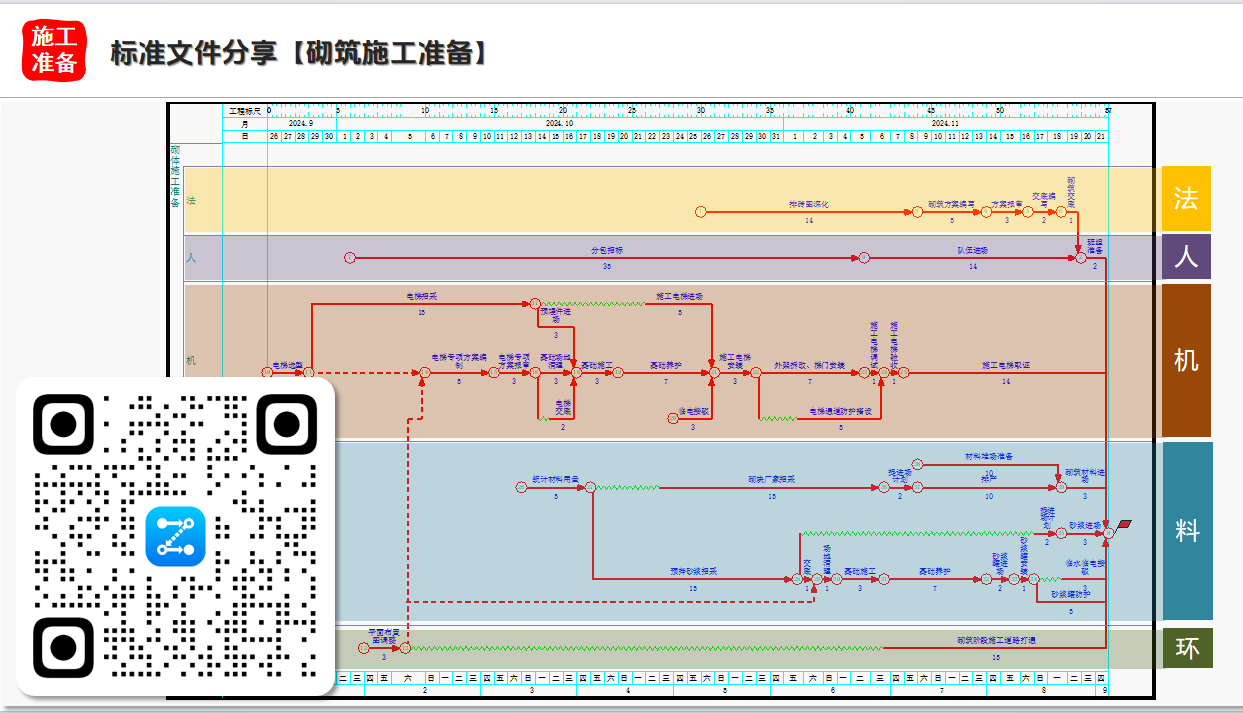Select the 电梯招采 activity label
This screenshot has height=714, width=1243.
(421, 296)
